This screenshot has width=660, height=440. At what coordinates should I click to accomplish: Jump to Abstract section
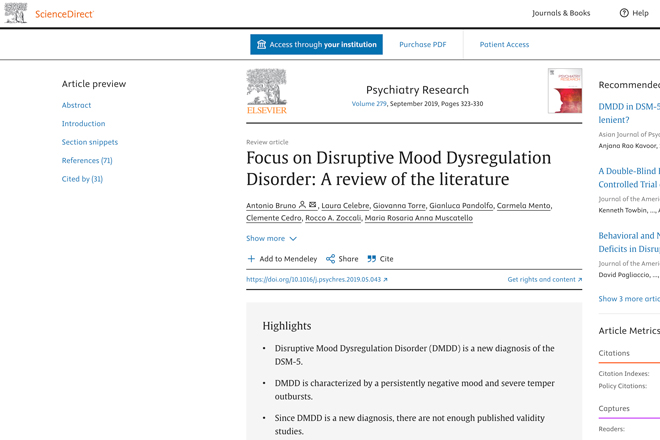point(76,105)
